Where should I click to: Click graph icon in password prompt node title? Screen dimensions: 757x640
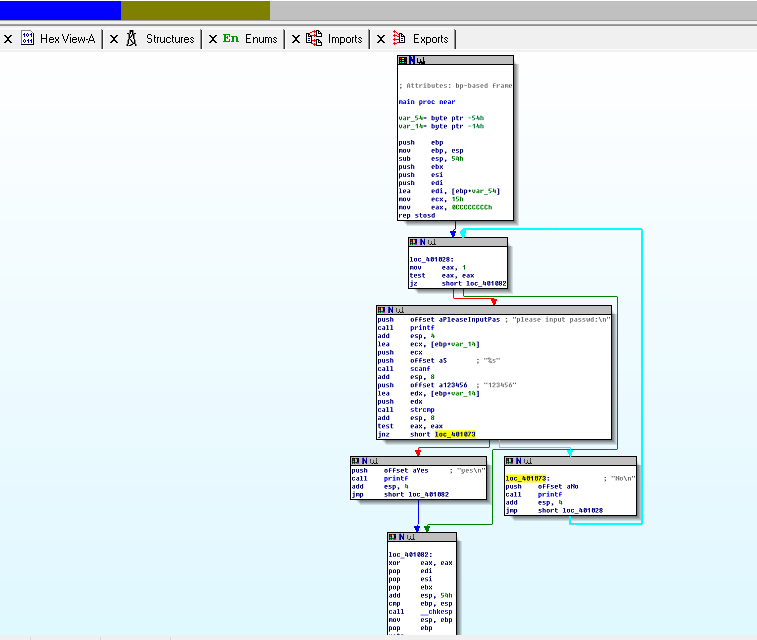[401, 310]
